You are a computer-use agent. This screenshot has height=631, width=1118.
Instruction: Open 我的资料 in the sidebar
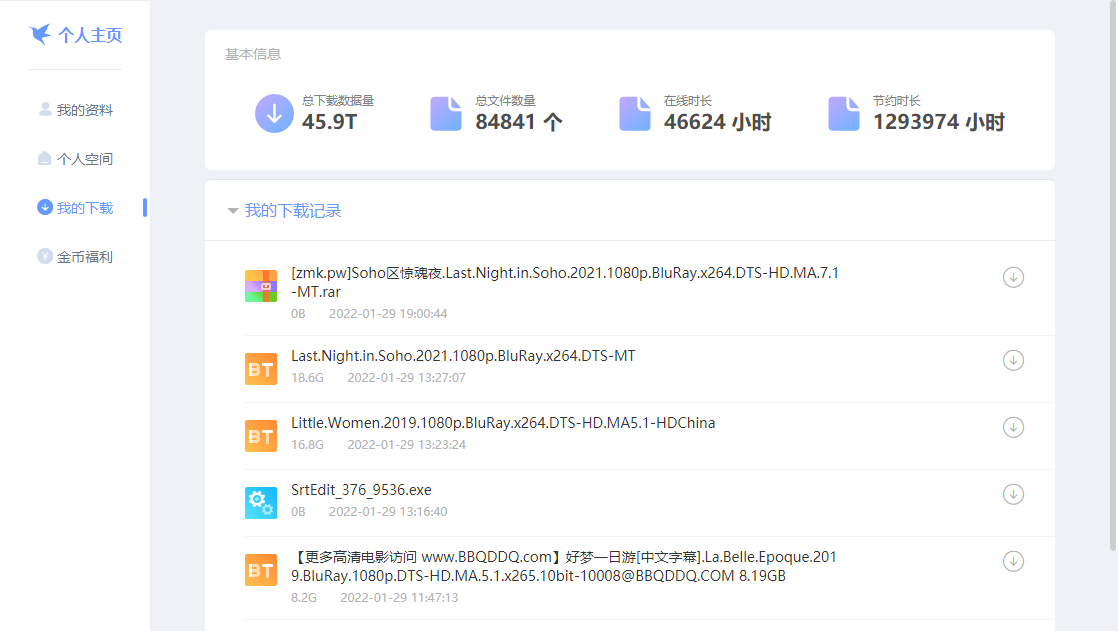click(84, 110)
